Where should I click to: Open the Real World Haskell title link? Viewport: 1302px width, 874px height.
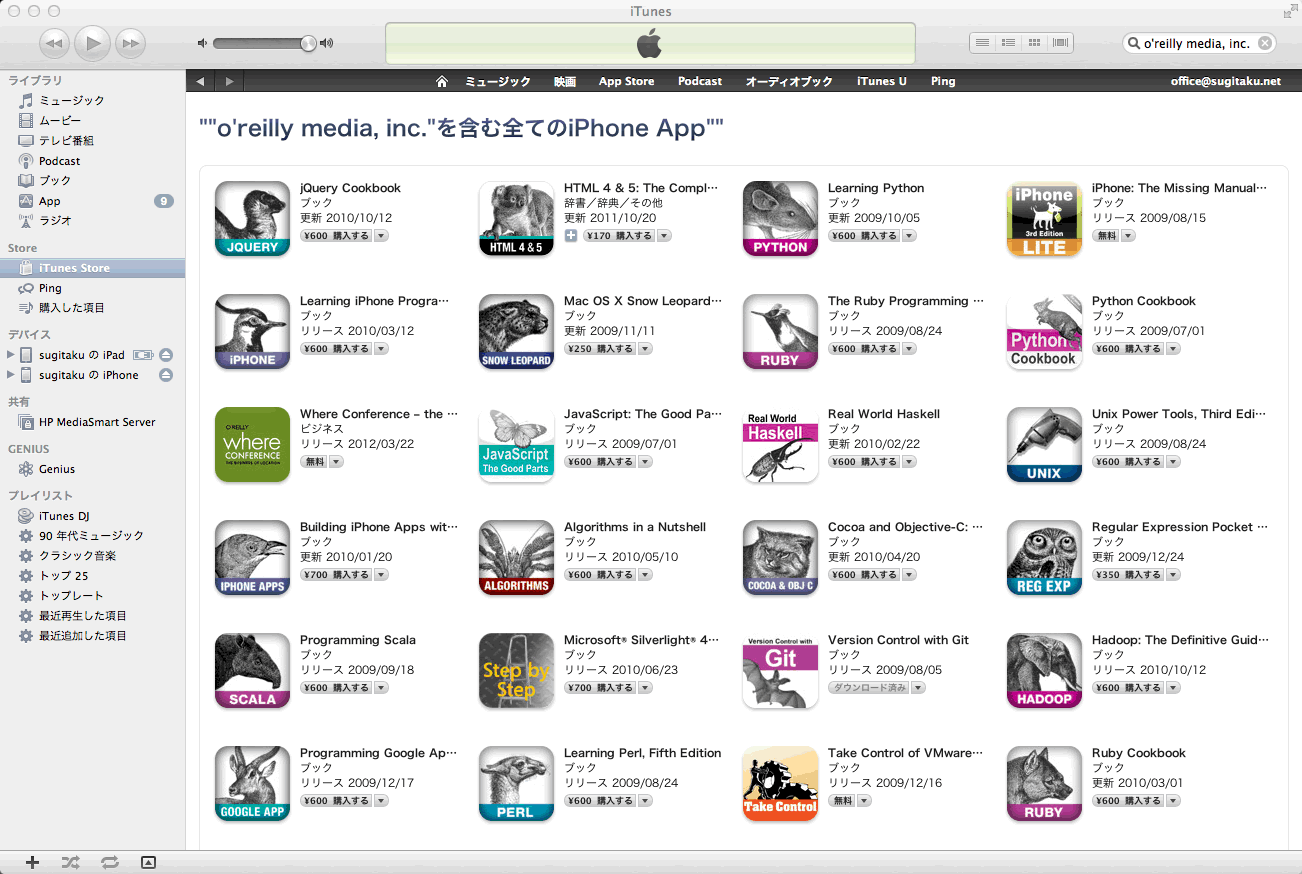[x=884, y=414]
